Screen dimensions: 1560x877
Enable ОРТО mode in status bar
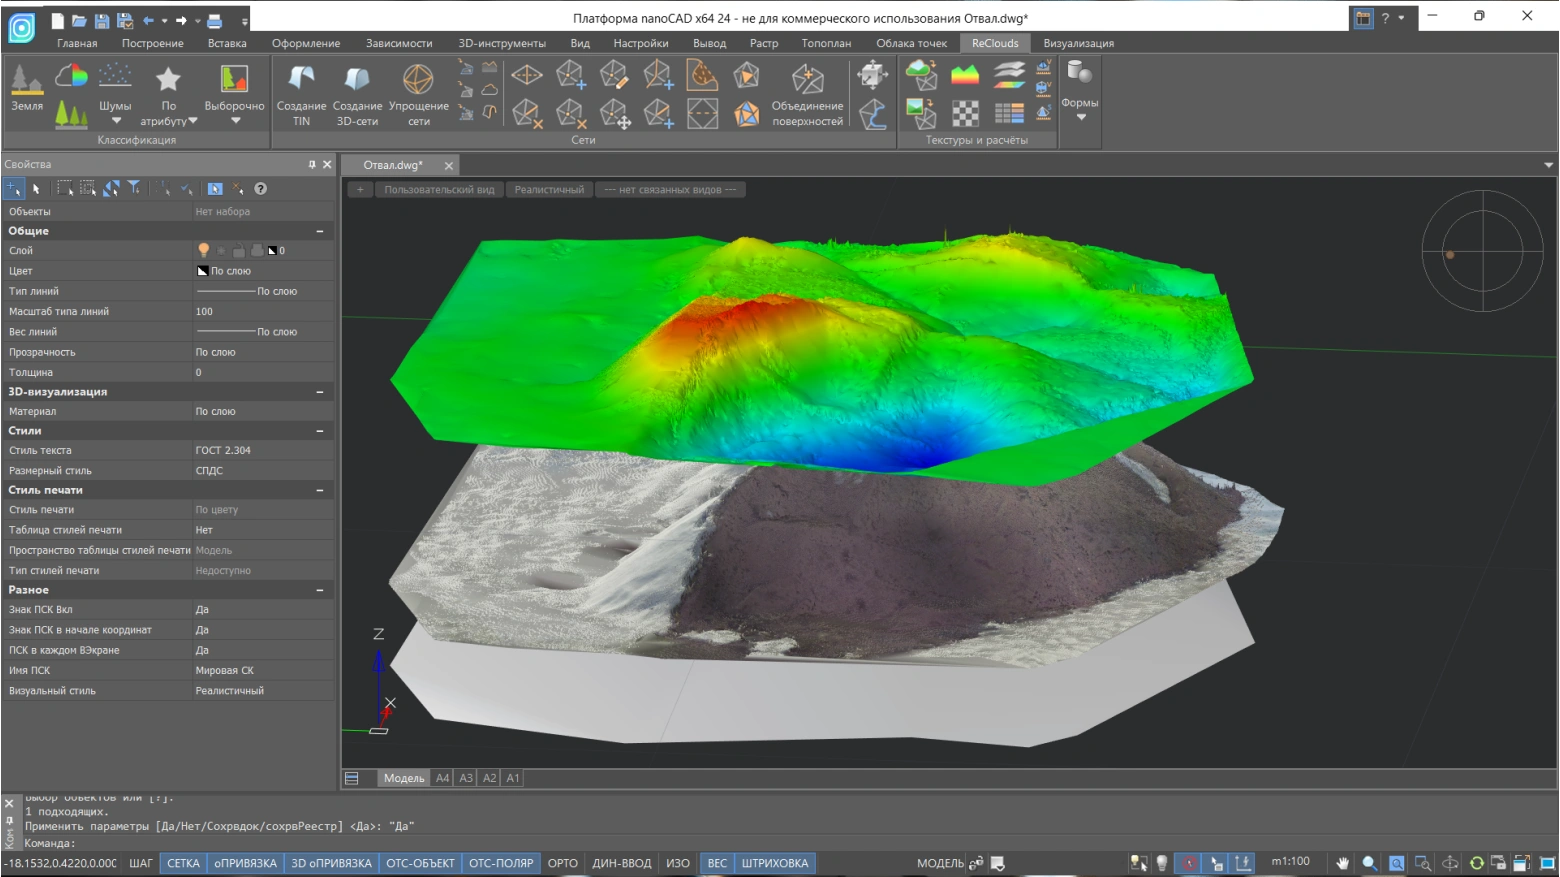[562, 863]
